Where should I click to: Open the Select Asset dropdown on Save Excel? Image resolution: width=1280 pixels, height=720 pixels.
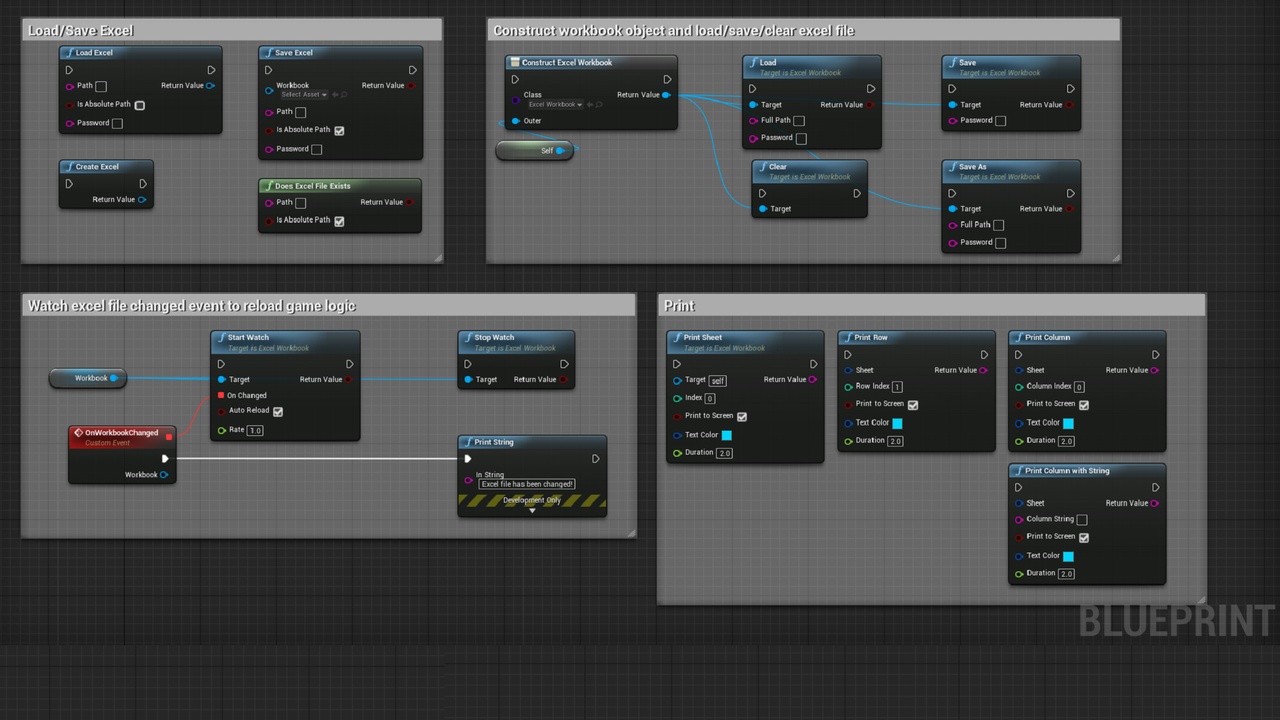pos(304,95)
